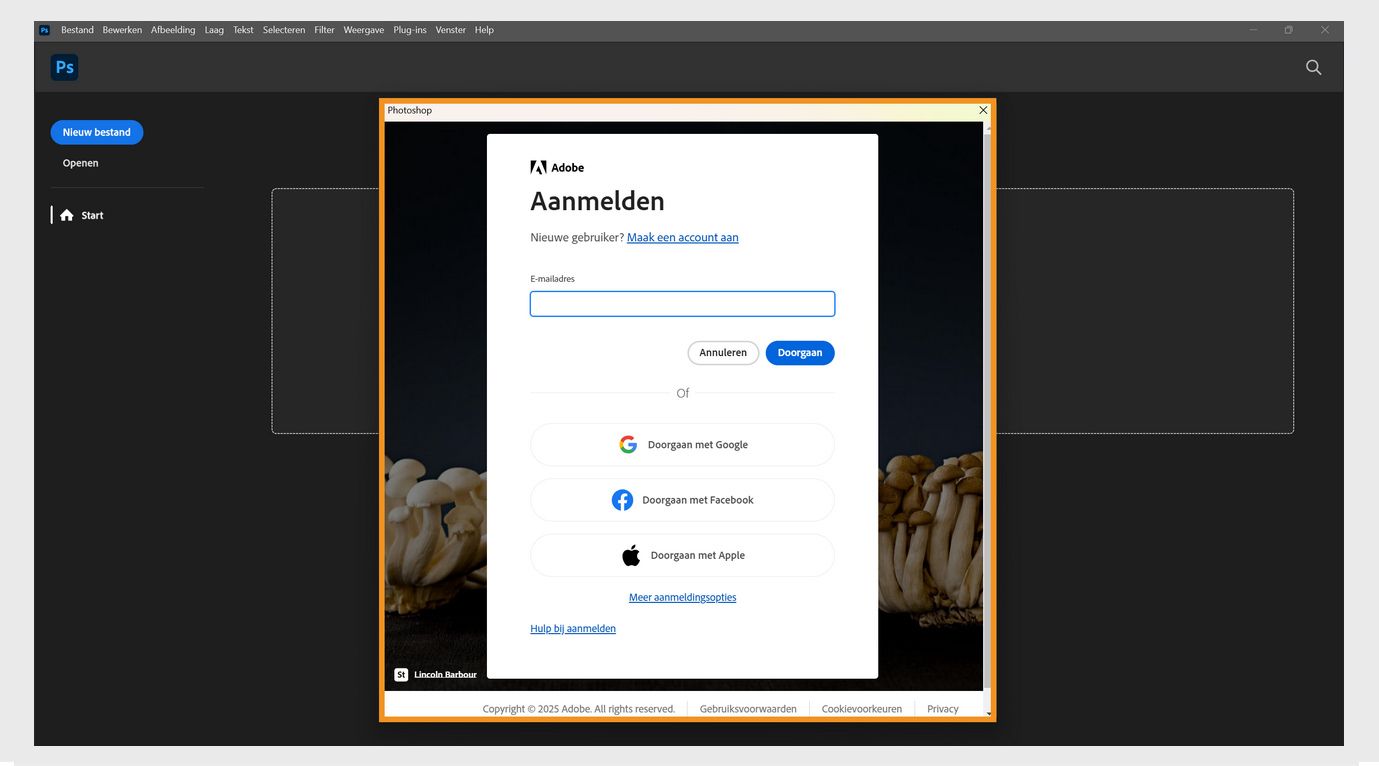Open the Filter menu
The height and width of the screenshot is (766, 1379).
[324, 30]
